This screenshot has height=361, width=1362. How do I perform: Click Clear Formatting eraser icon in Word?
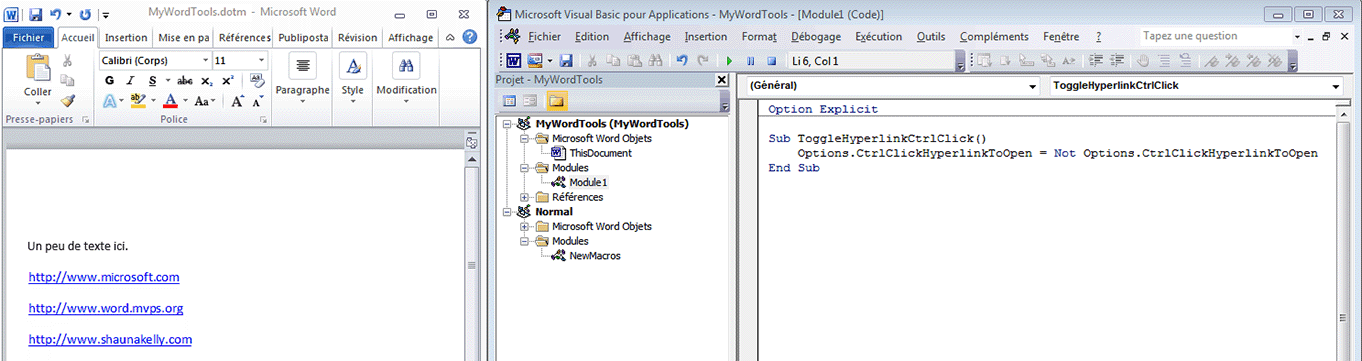click(x=258, y=80)
